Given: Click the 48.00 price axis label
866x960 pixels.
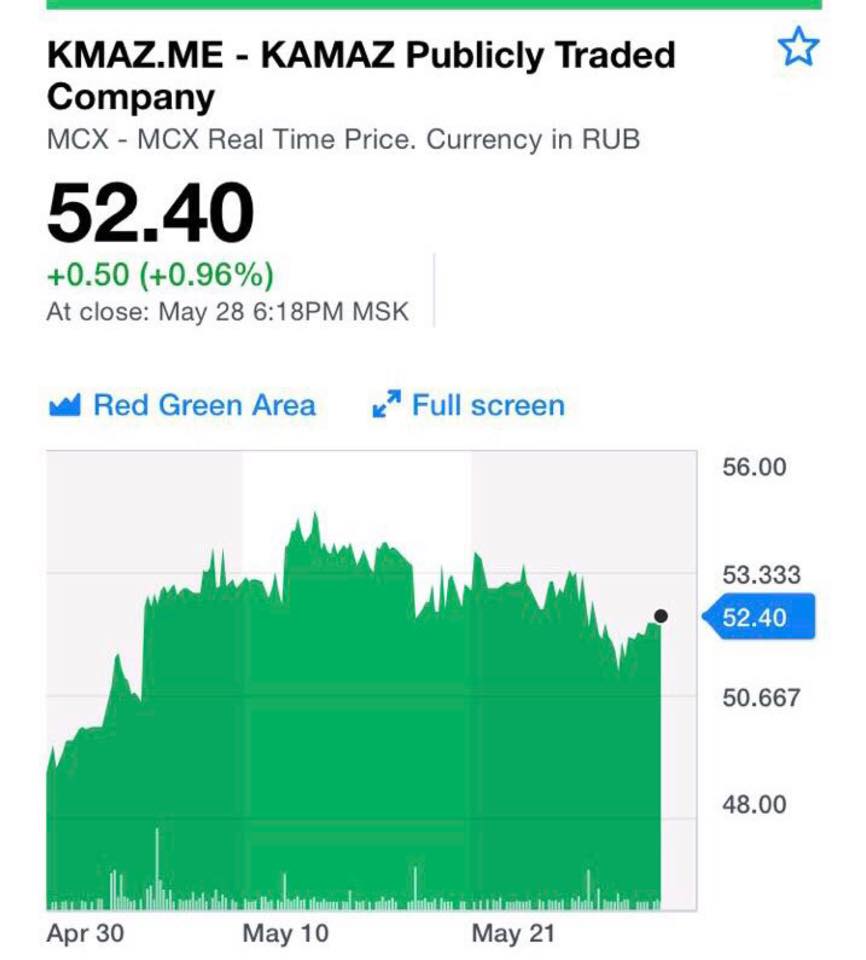Looking at the screenshot, I should [754, 805].
